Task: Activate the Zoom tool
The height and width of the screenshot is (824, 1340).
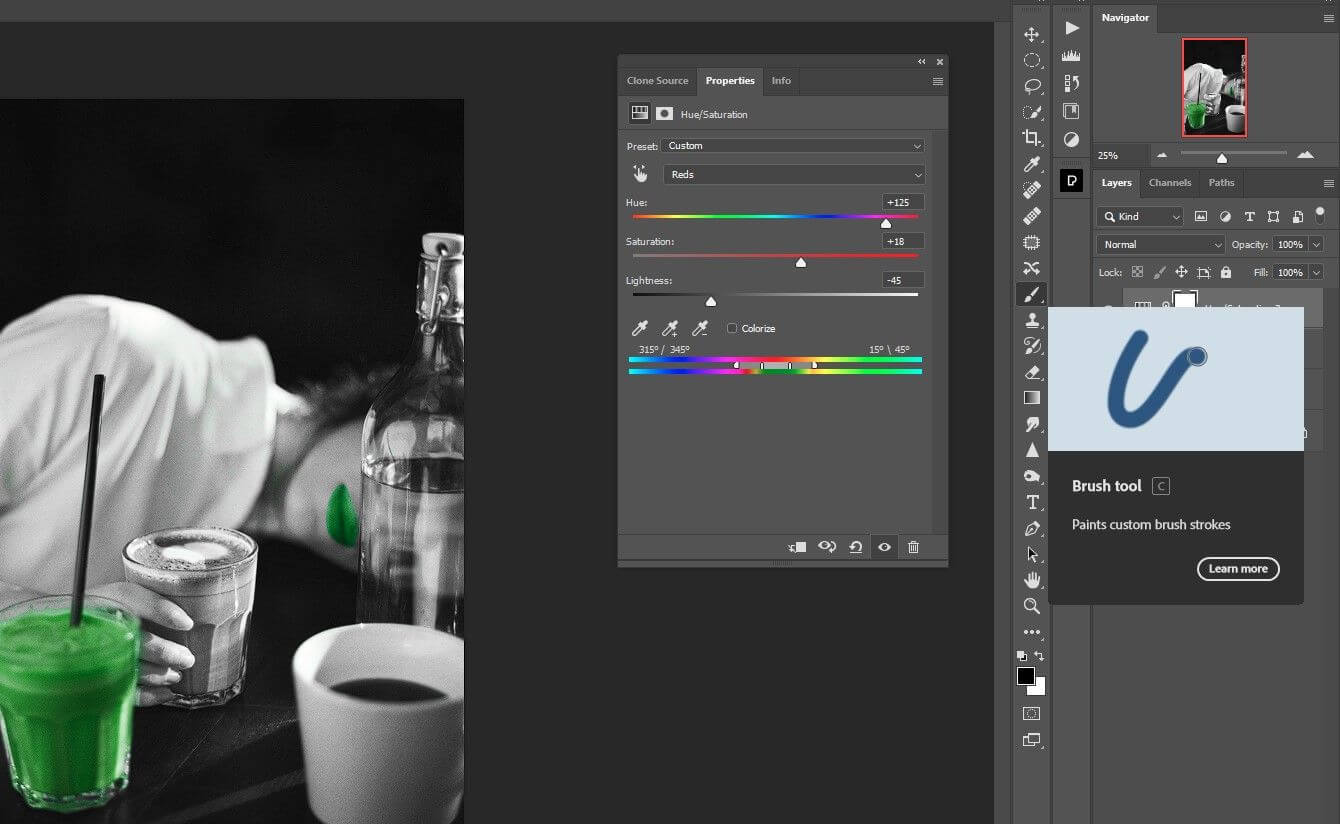Action: 1032,606
